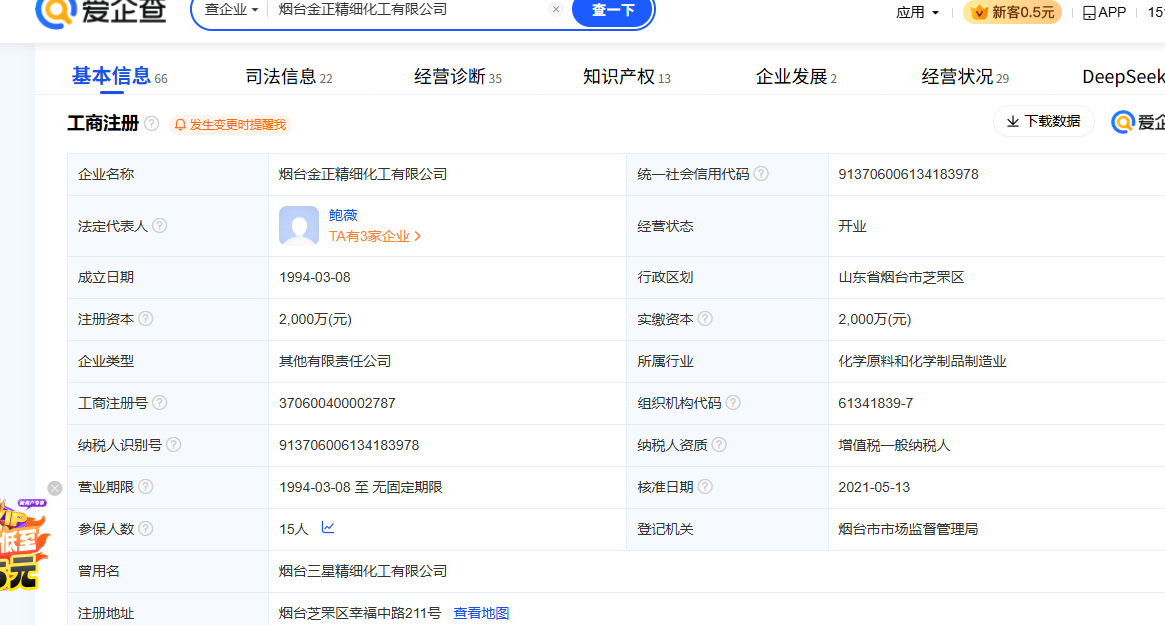Viewport: 1165px width, 625px height.
Task: Click 查看地图 link next to address
Action: (x=481, y=613)
